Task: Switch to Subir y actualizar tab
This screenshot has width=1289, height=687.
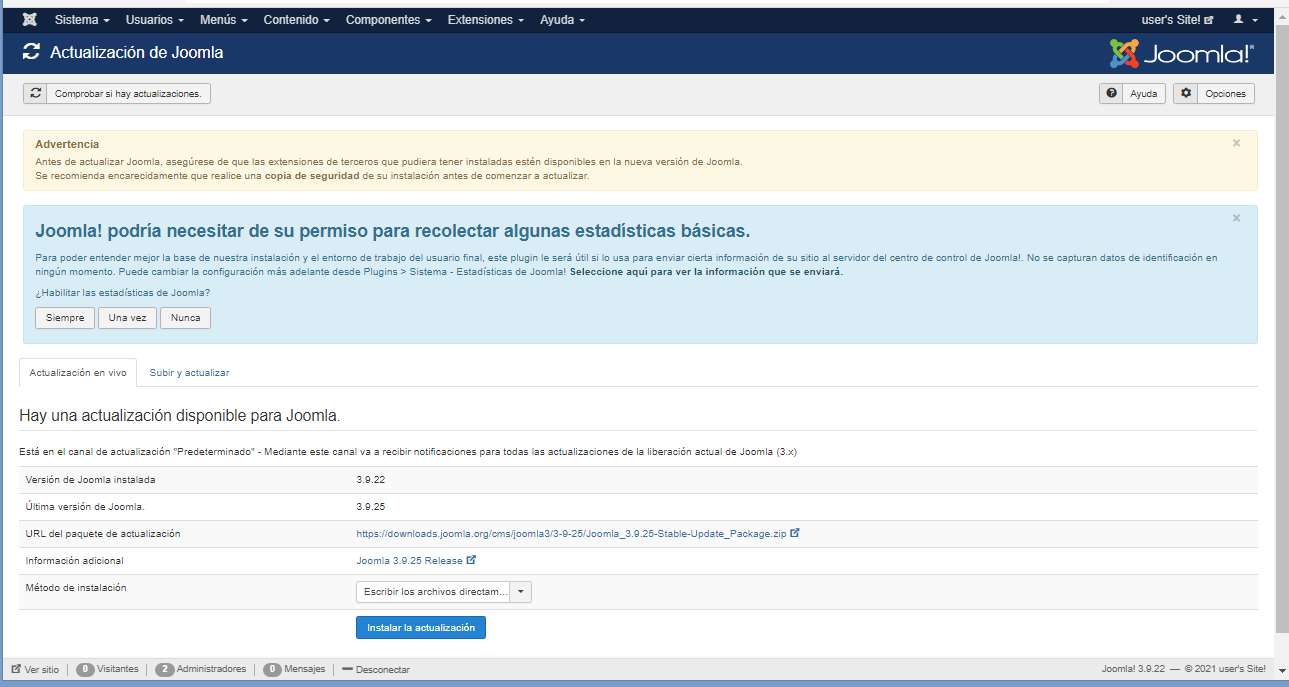Action: click(x=189, y=372)
